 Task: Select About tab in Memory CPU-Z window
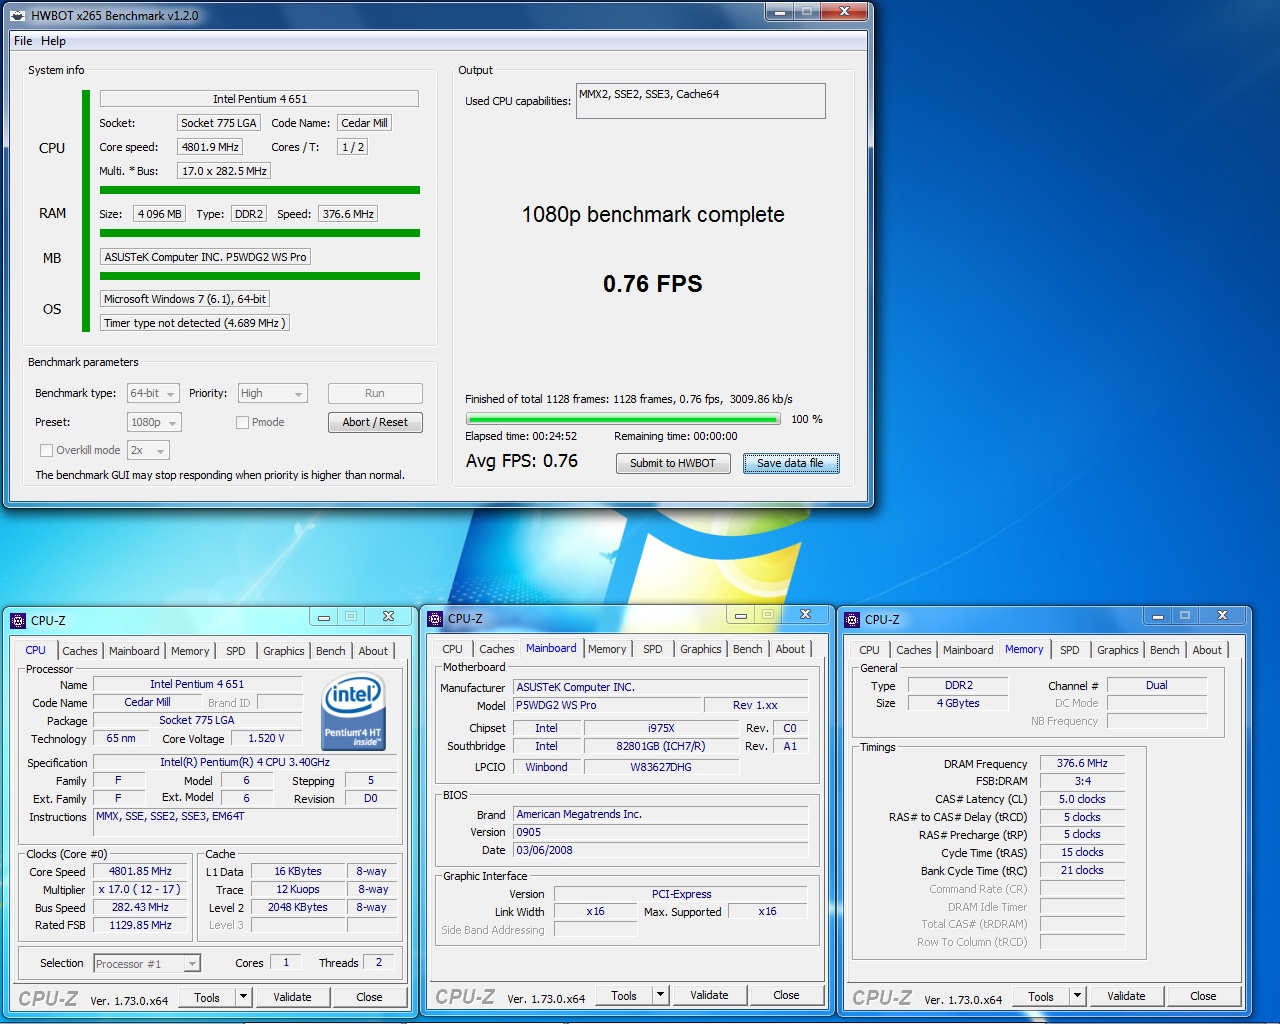pyautogui.click(x=1207, y=650)
